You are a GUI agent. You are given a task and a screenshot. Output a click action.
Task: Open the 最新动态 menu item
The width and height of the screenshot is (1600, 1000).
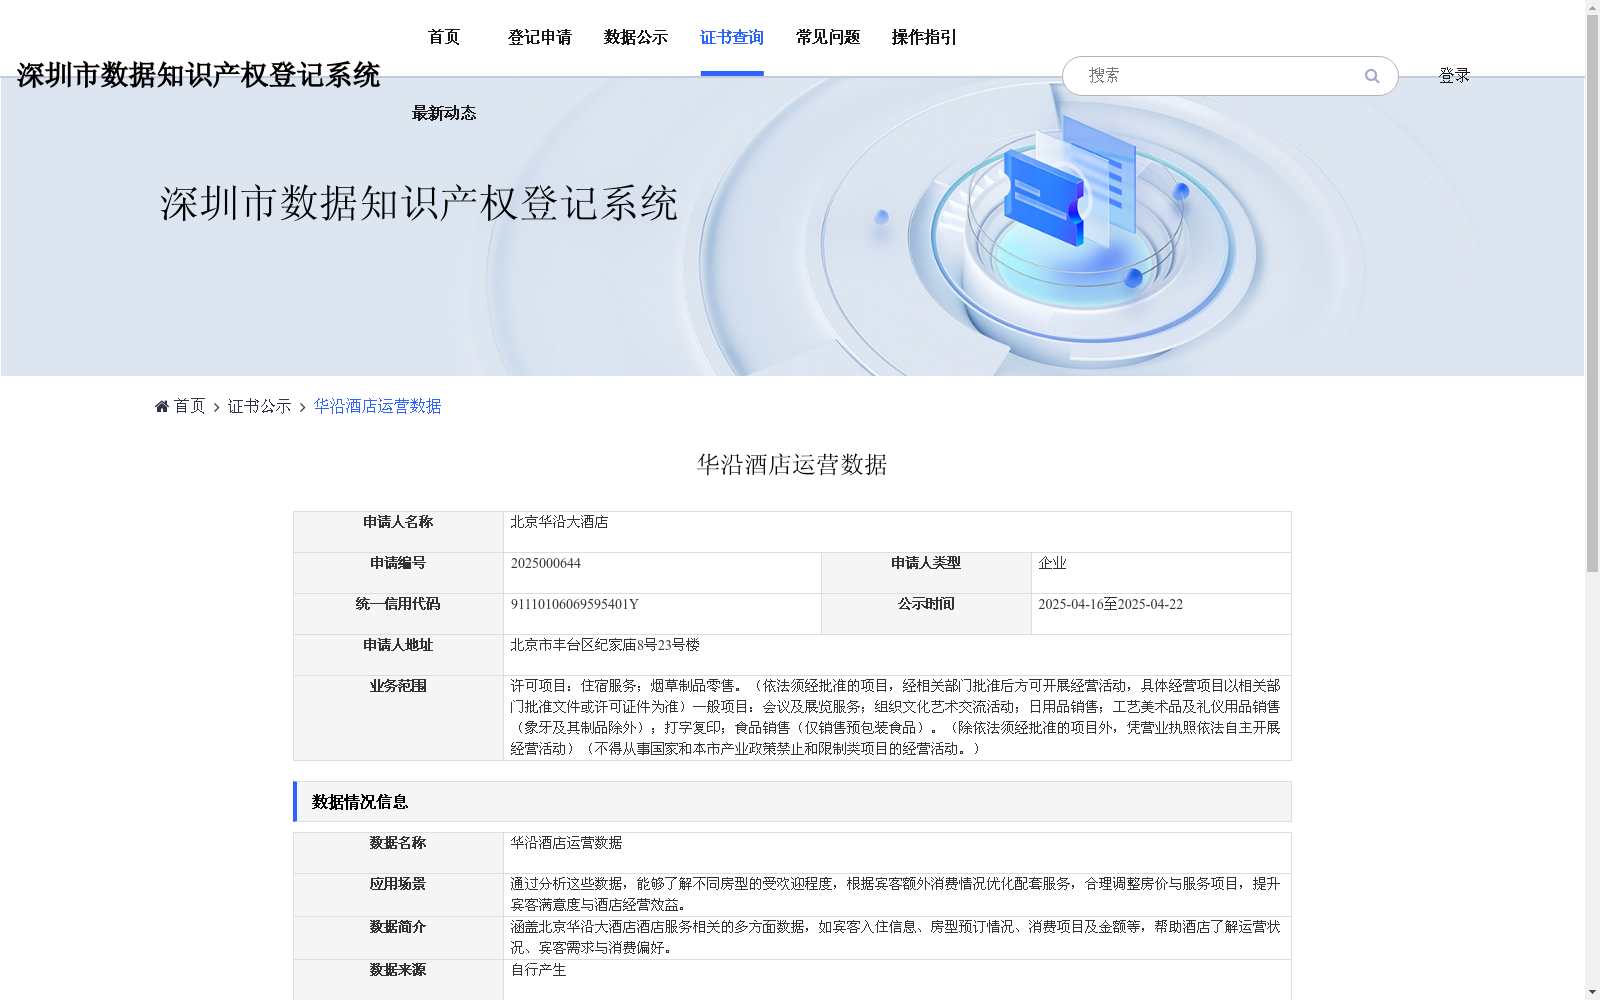tap(444, 113)
